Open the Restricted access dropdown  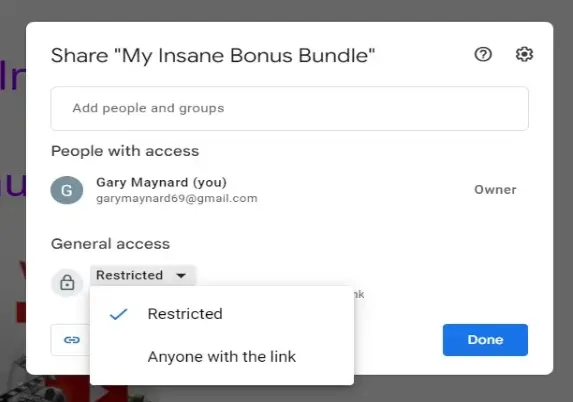(143, 275)
